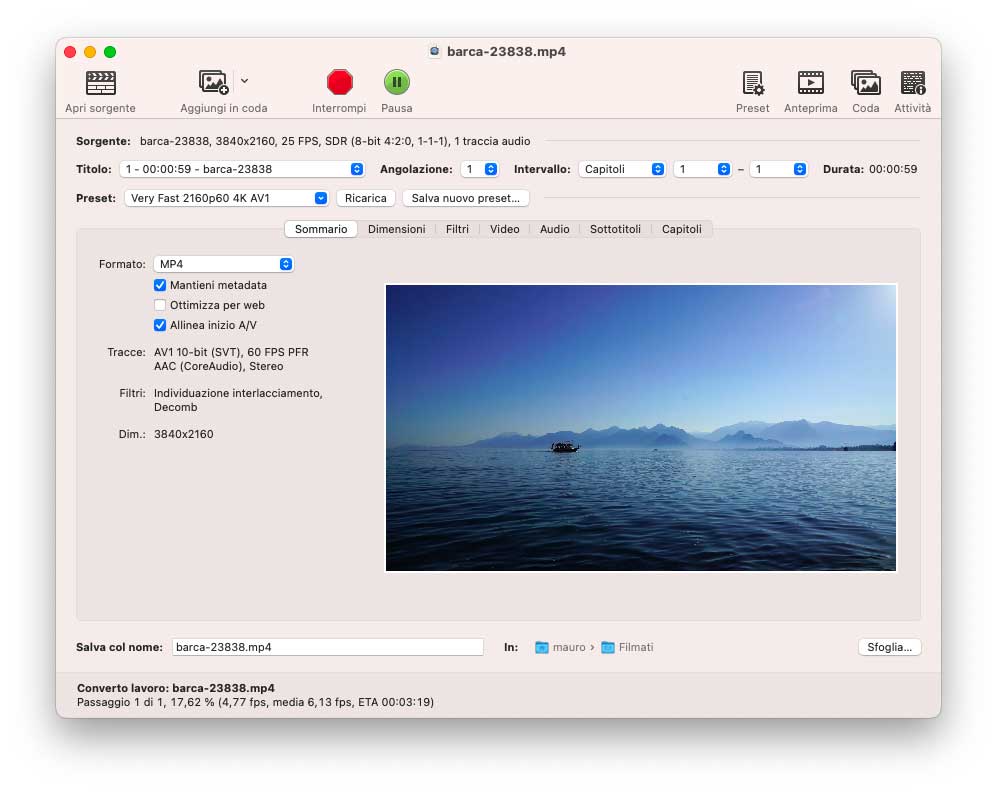The image size is (997, 792).
Task: Toggle the Allinea inizio A/V checkbox
Action: (x=160, y=325)
